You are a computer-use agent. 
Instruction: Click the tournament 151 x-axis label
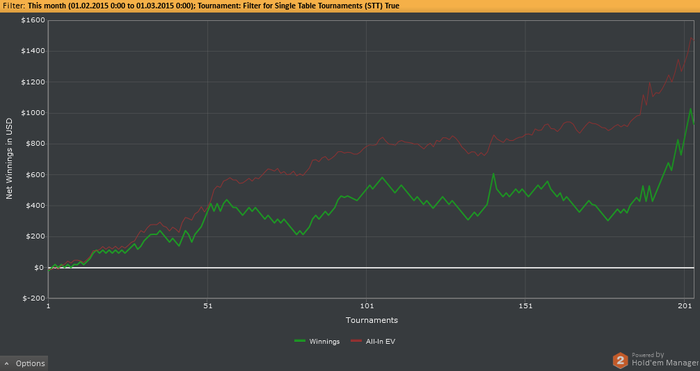(525, 306)
